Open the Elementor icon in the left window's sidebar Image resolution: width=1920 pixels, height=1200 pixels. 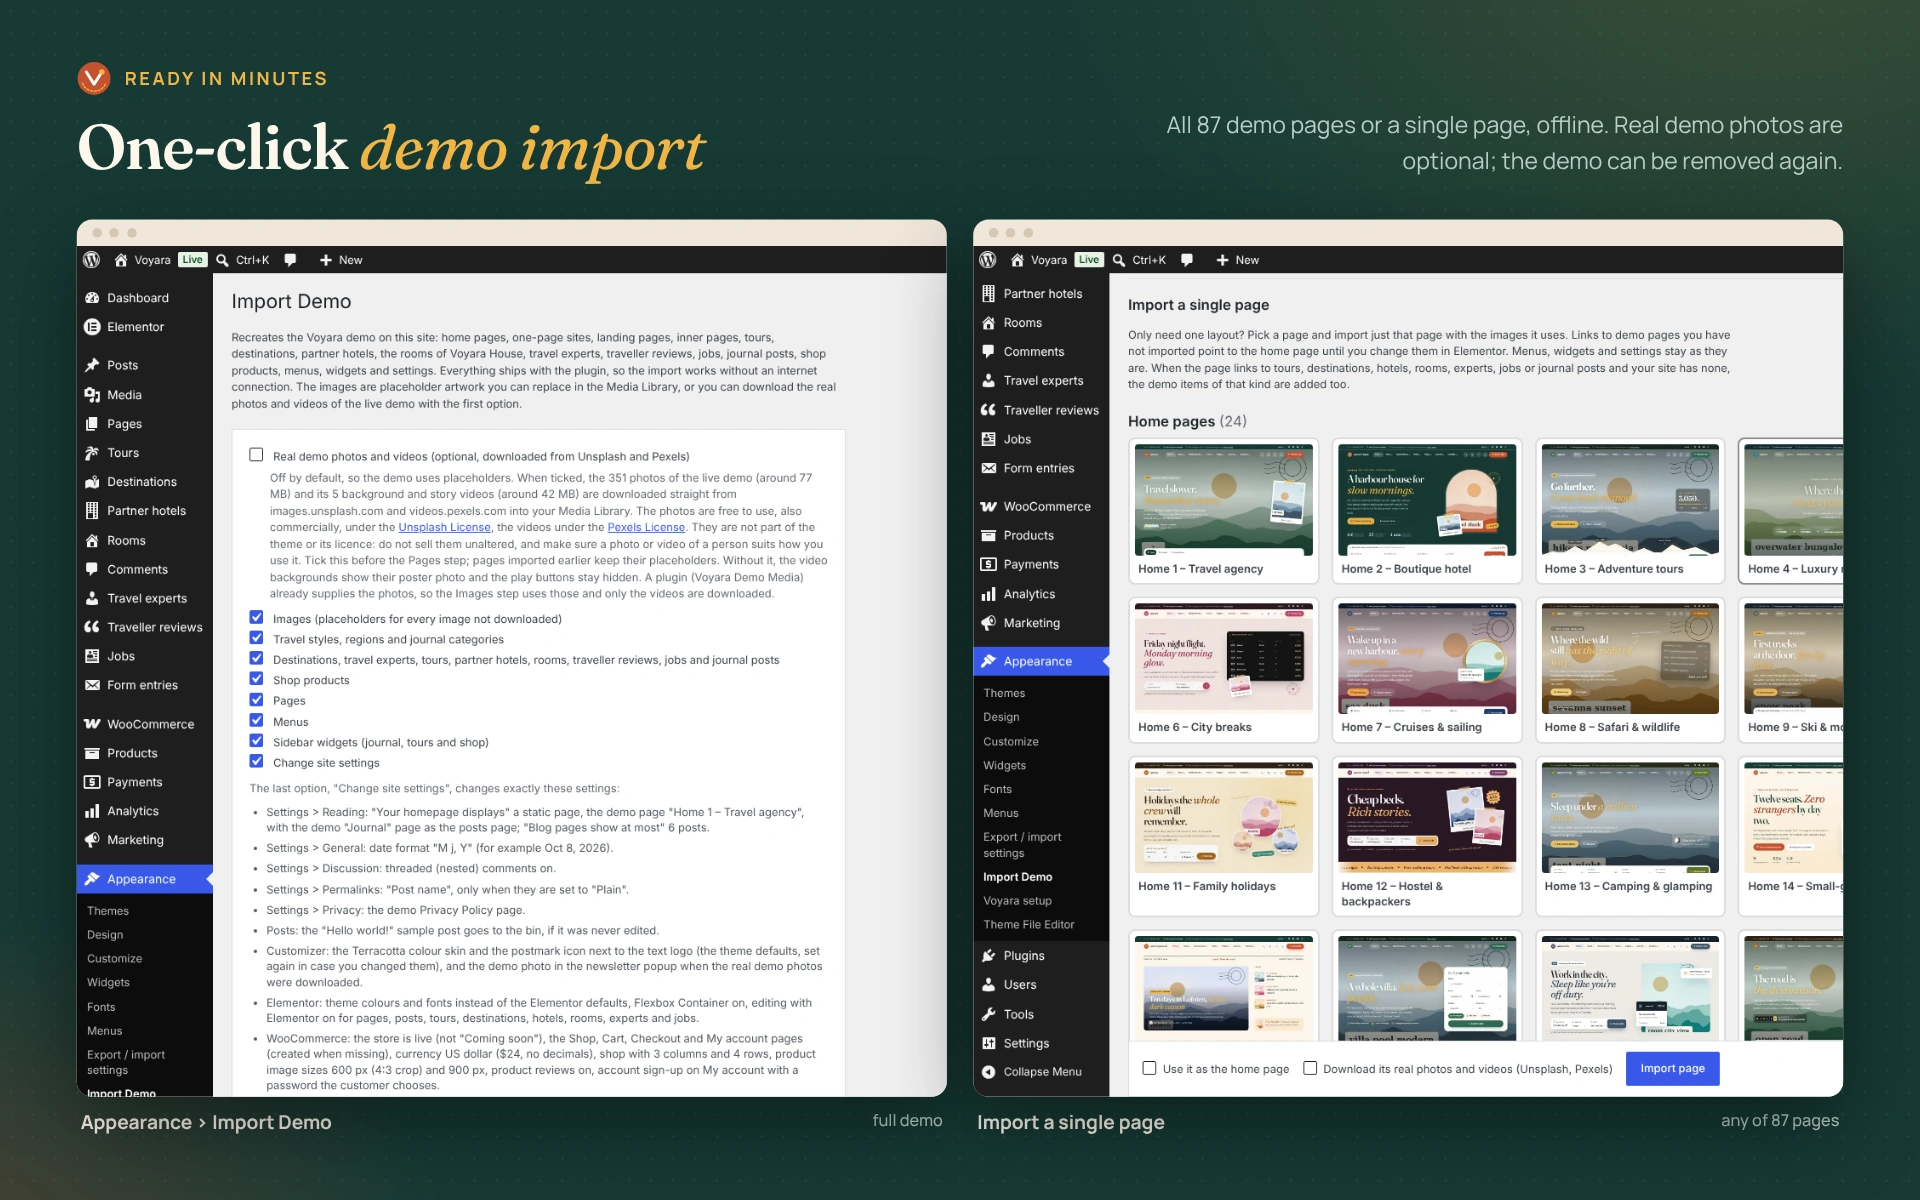(92, 327)
